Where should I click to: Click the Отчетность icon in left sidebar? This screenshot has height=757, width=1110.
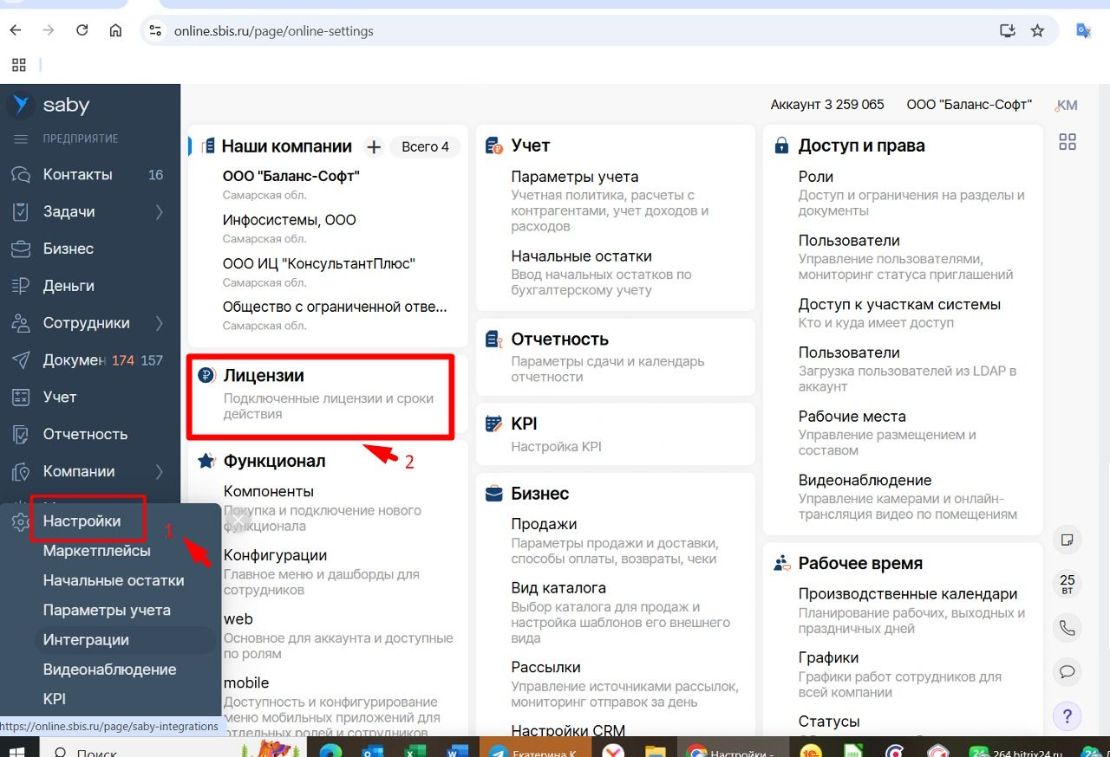[x=21, y=434]
